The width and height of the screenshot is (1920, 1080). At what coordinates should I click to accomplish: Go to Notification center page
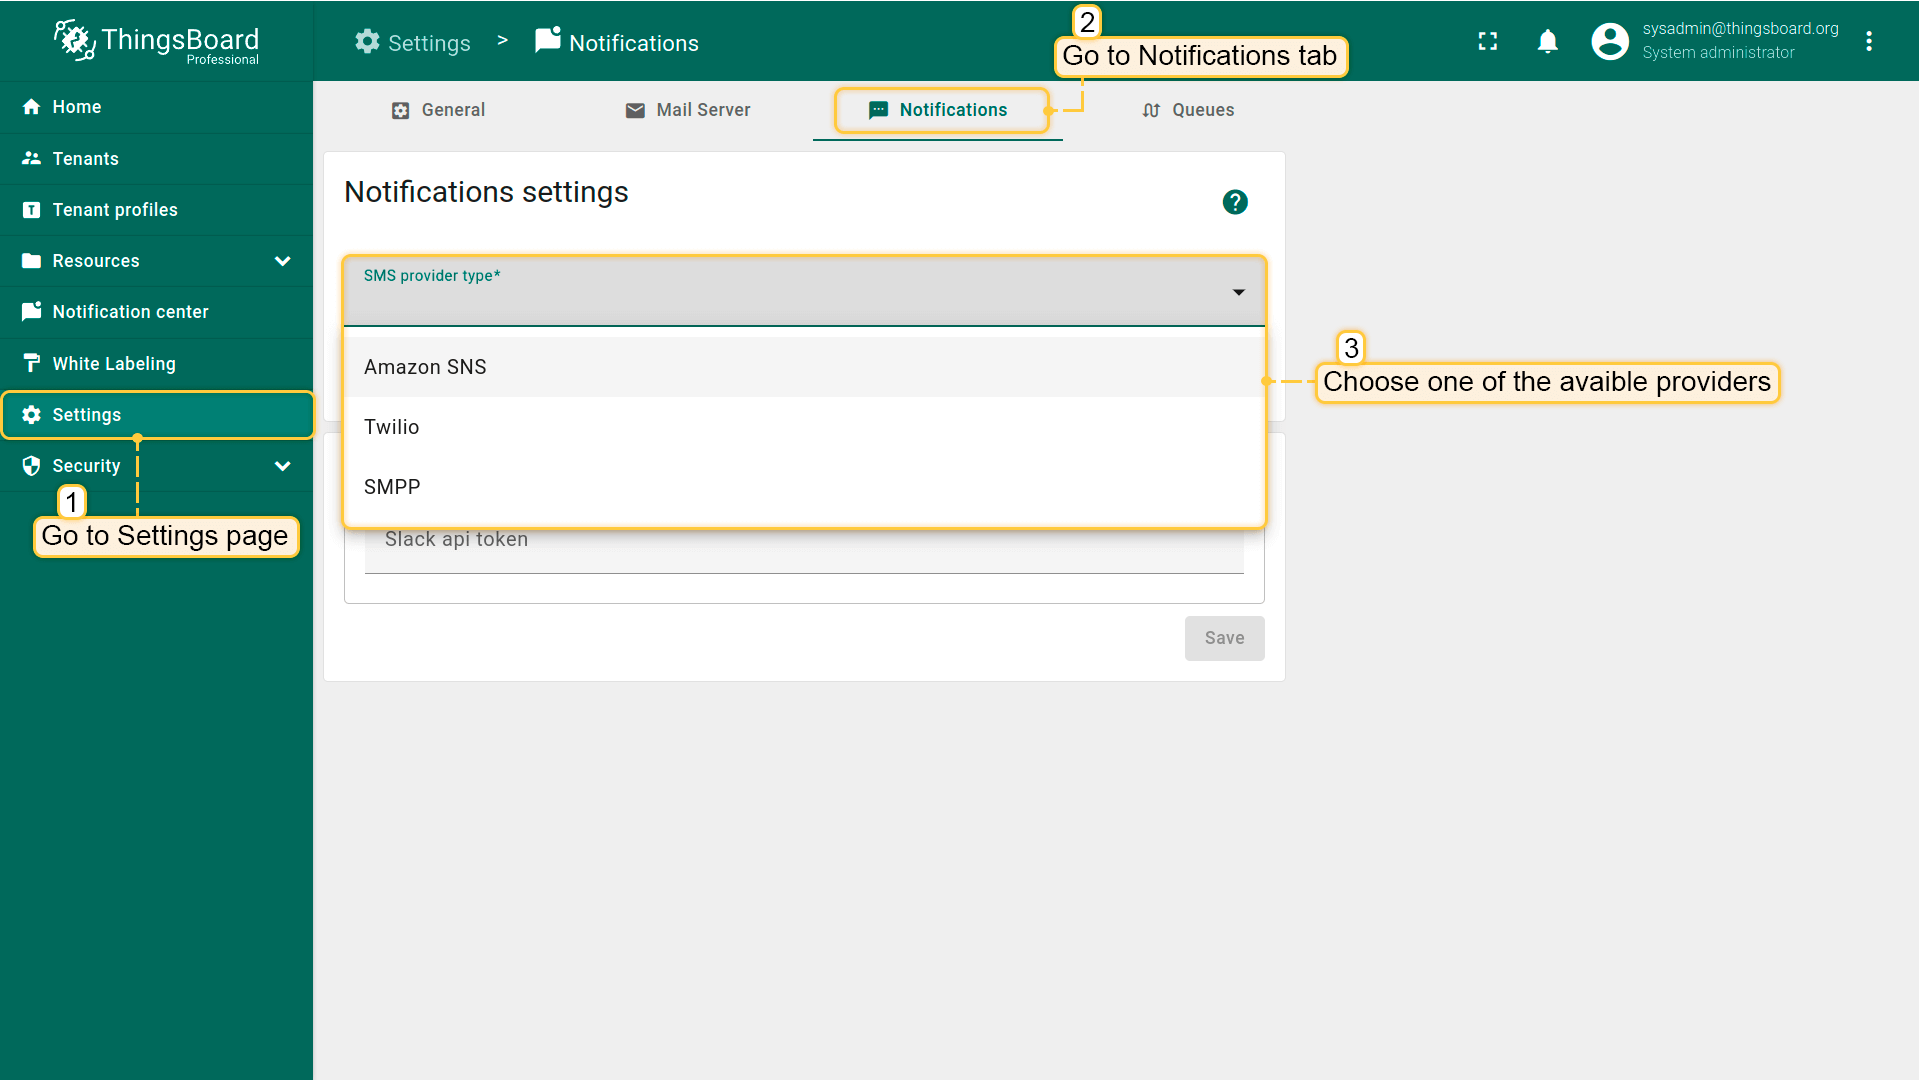130,312
